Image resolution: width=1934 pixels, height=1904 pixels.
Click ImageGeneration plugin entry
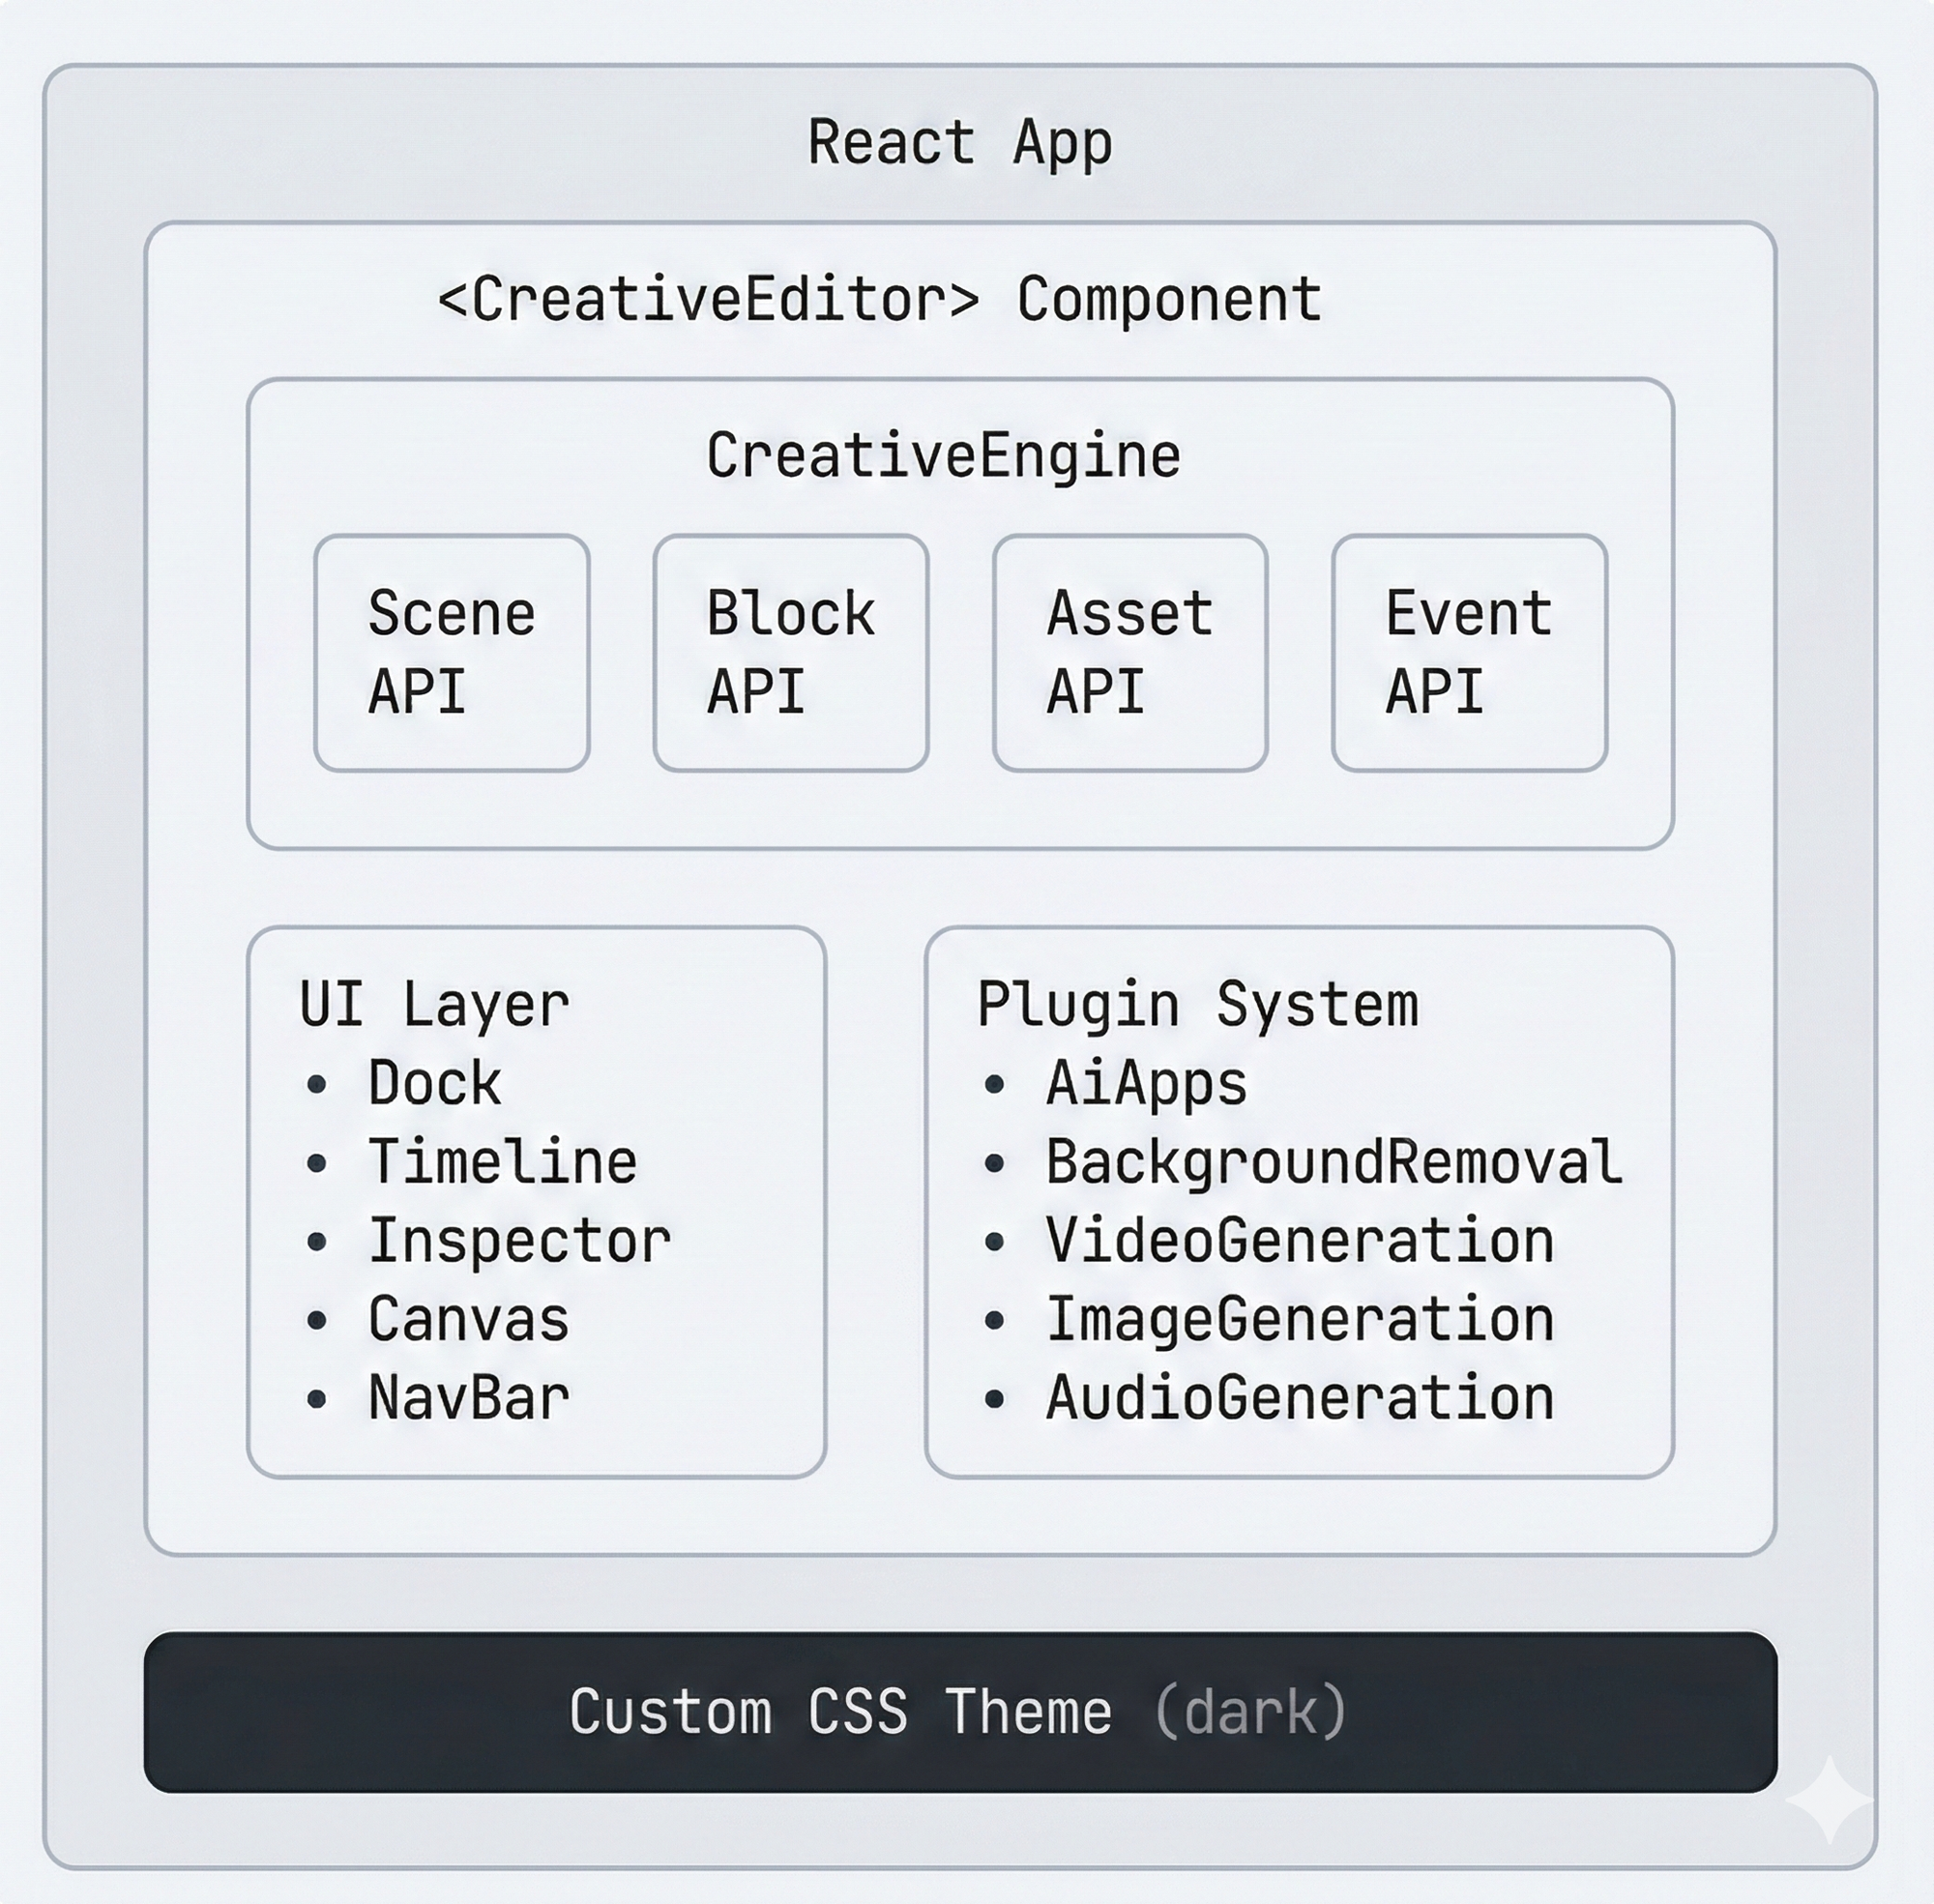coord(1299,1320)
